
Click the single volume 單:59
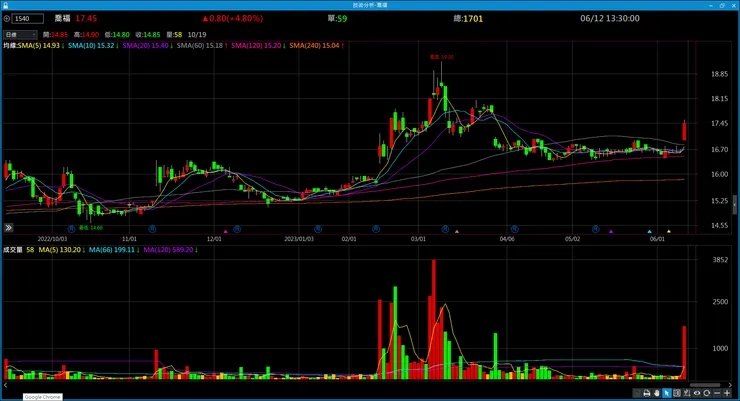click(x=337, y=18)
